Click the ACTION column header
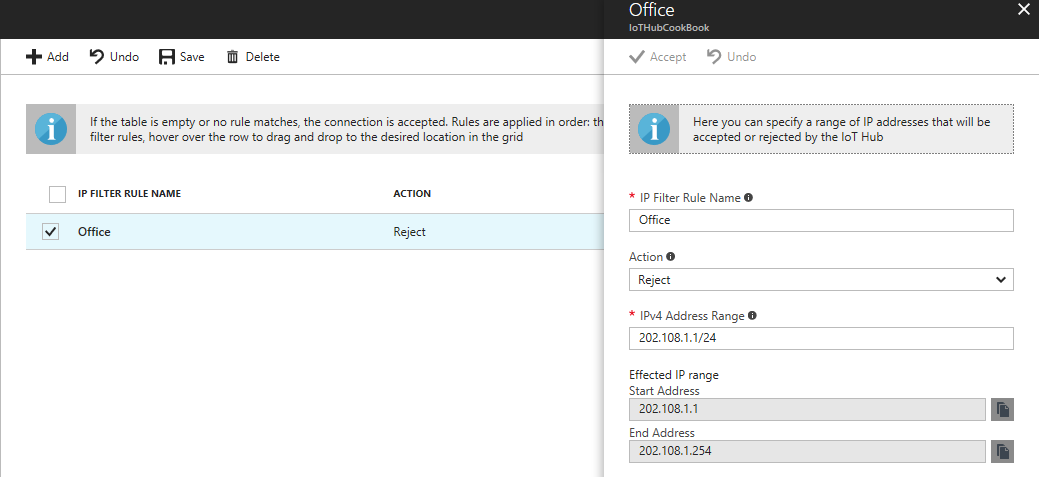The height and width of the screenshot is (477, 1039). point(412,194)
